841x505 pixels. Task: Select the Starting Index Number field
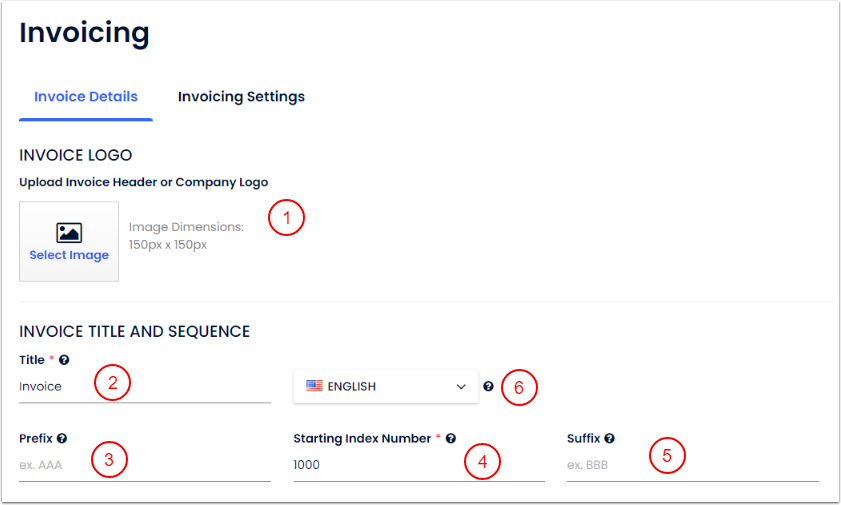coord(418,465)
